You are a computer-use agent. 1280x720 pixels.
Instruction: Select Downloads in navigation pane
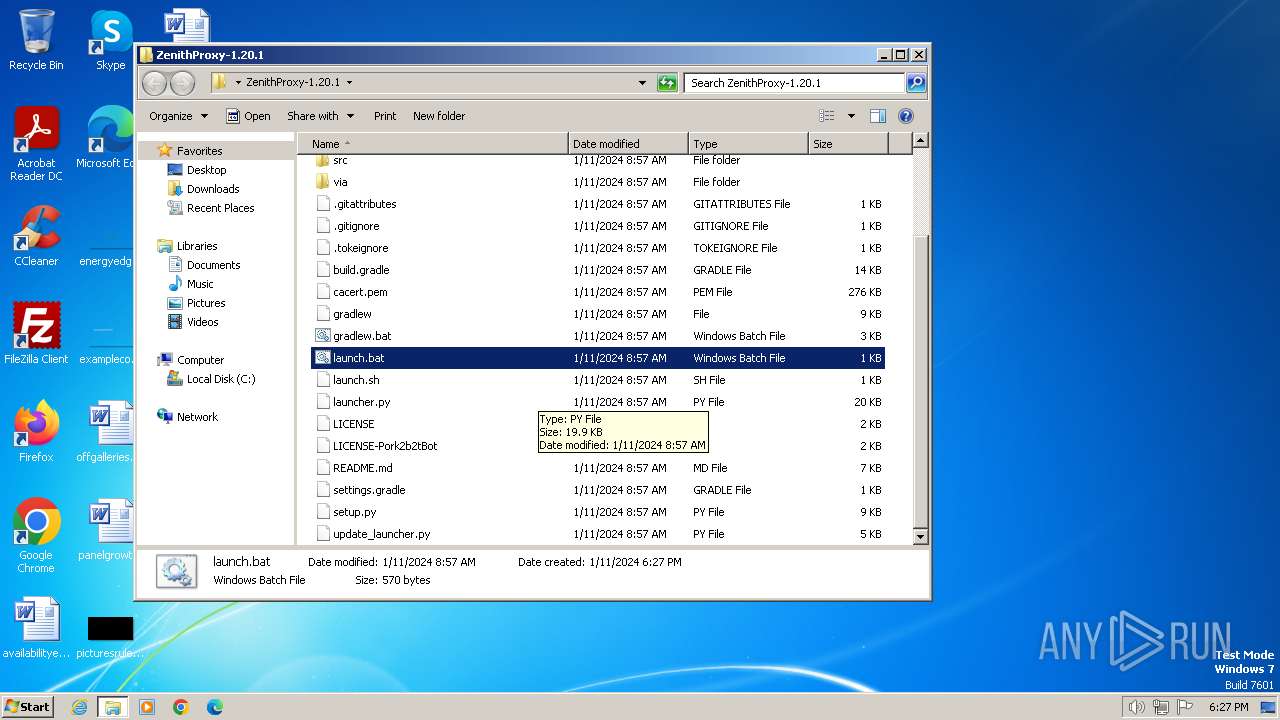(204, 189)
